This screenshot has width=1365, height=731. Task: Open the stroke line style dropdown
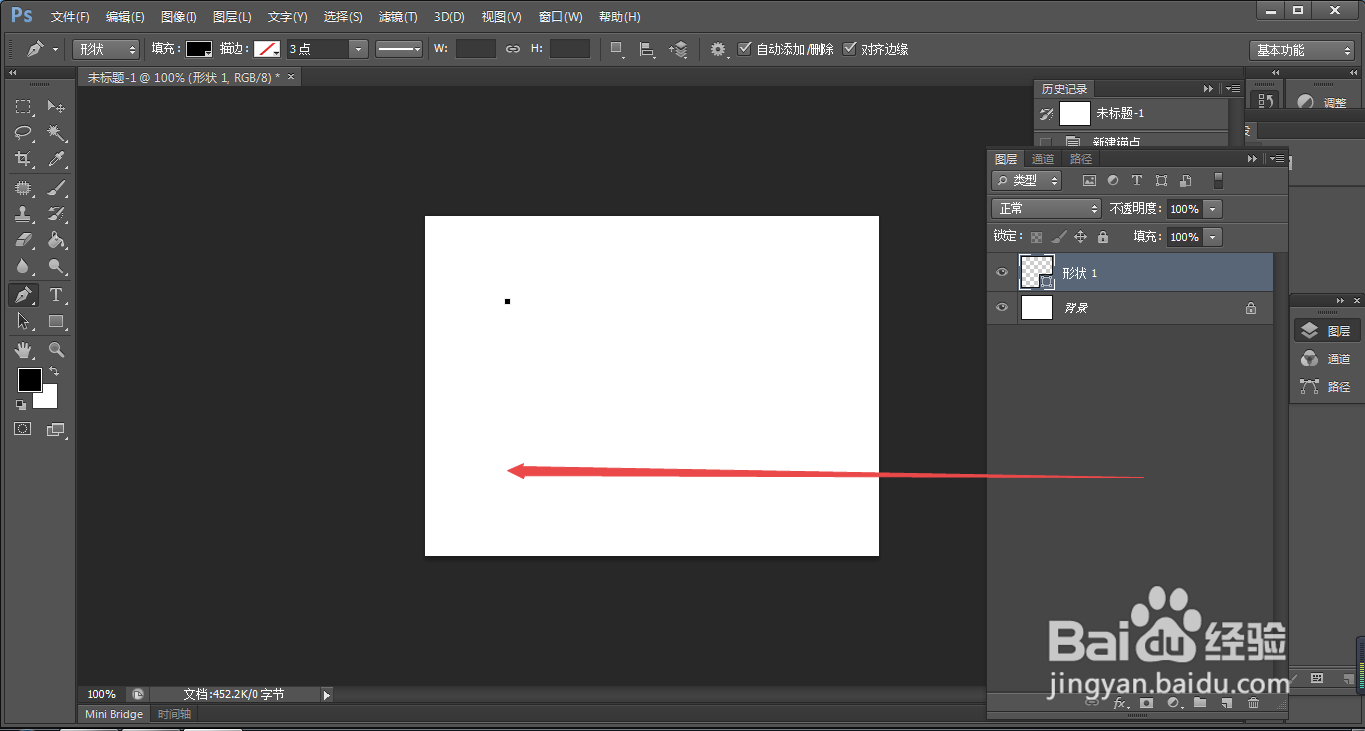(399, 49)
